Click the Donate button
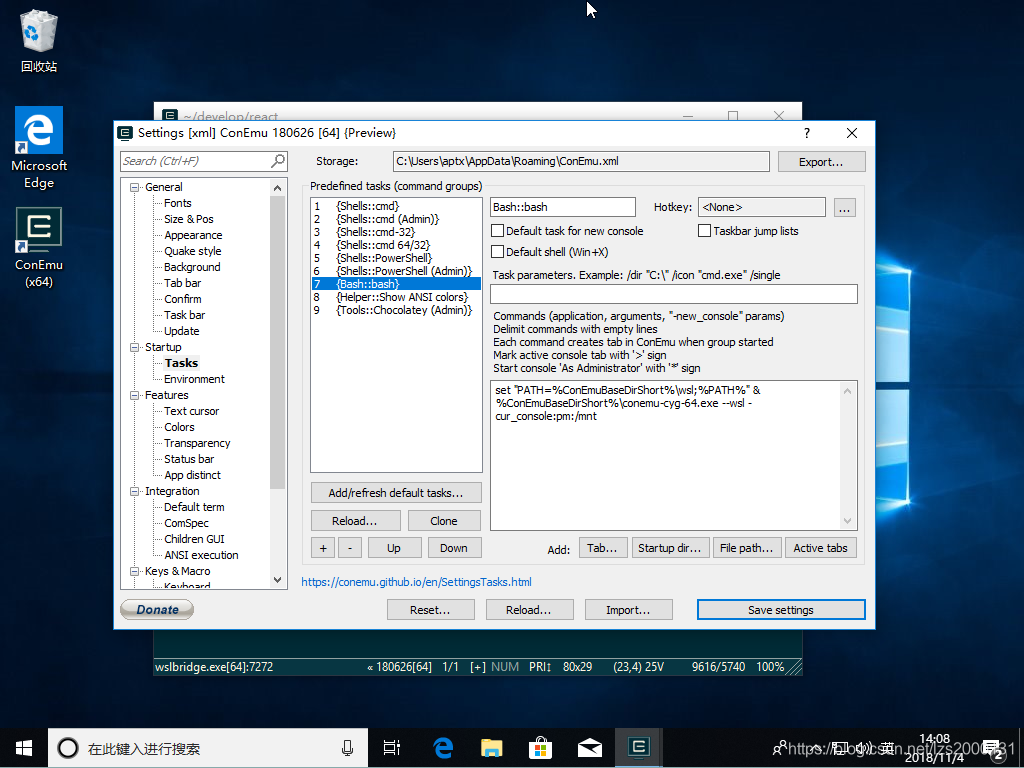This screenshot has width=1024, height=768. coord(157,609)
